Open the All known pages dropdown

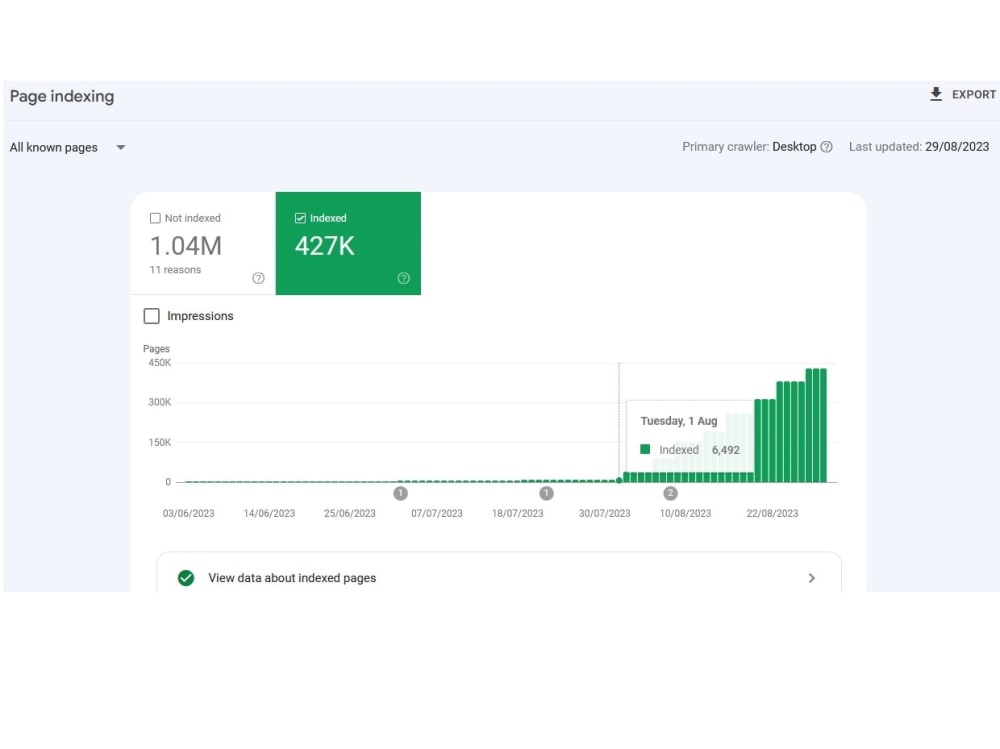[68, 147]
